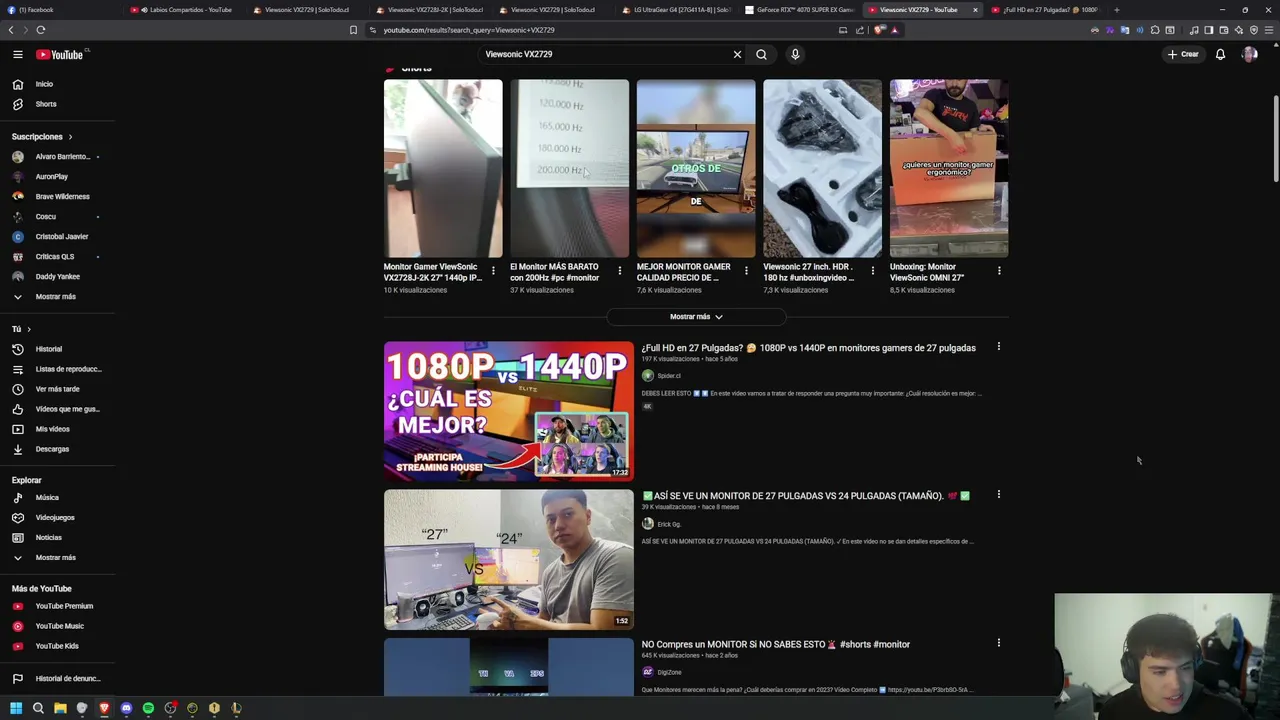Open options for 27 vs 24 pulgadas video

[998, 495]
